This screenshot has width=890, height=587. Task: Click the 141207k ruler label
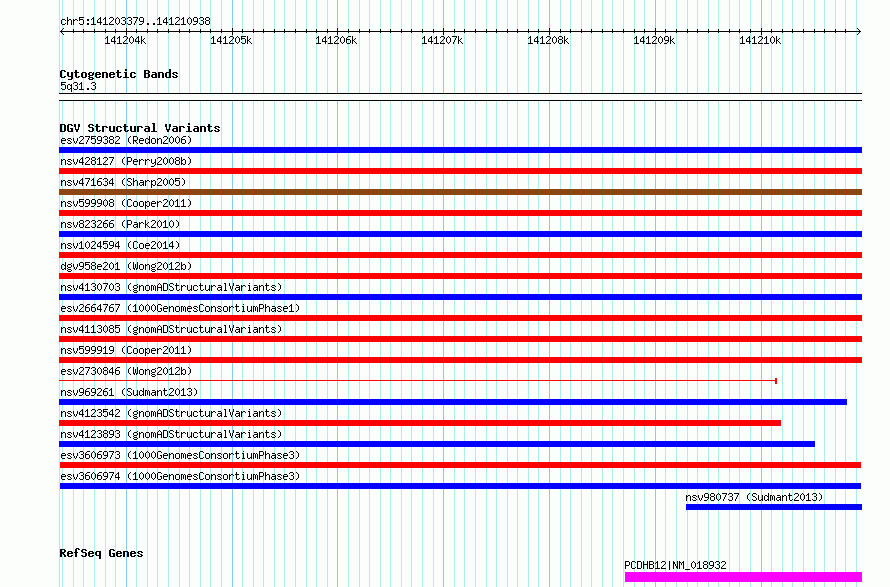442,40
